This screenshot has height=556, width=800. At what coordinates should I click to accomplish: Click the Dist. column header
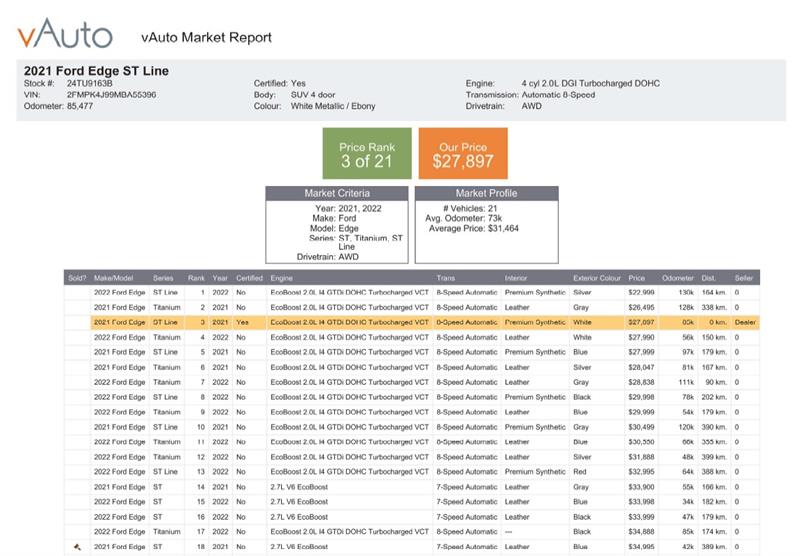tap(708, 278)
